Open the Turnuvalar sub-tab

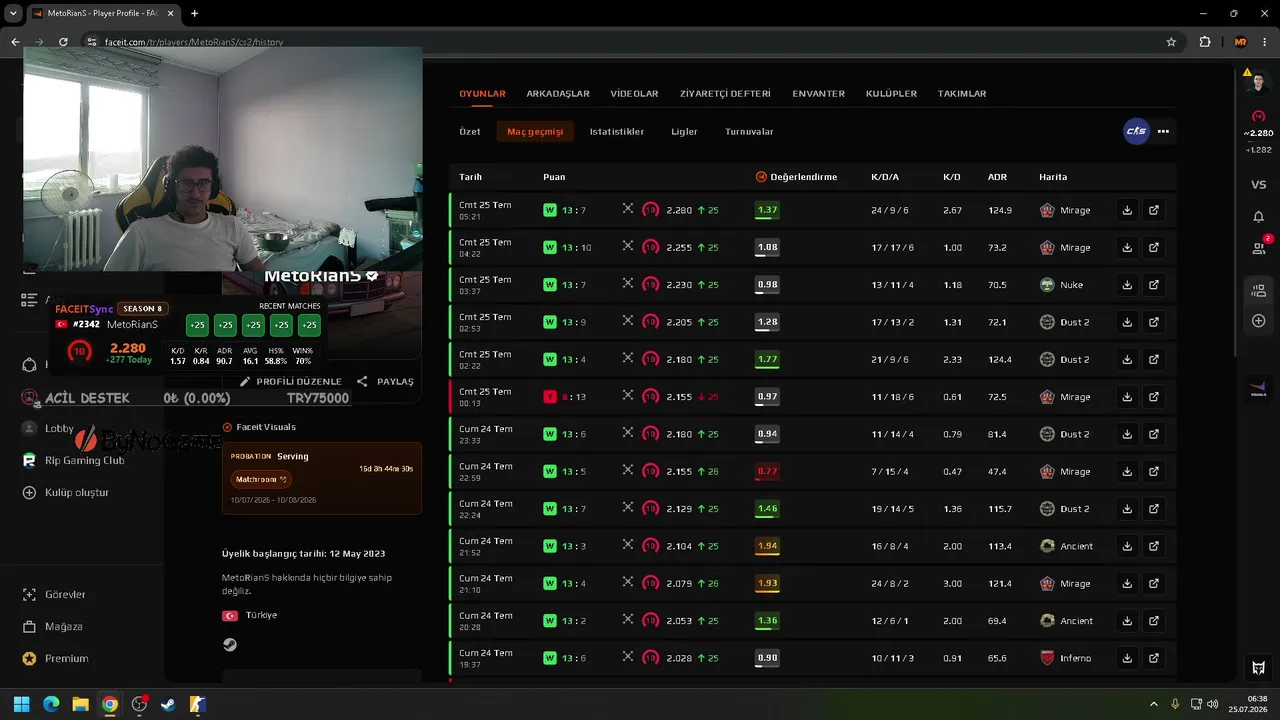tap(749, 131)
